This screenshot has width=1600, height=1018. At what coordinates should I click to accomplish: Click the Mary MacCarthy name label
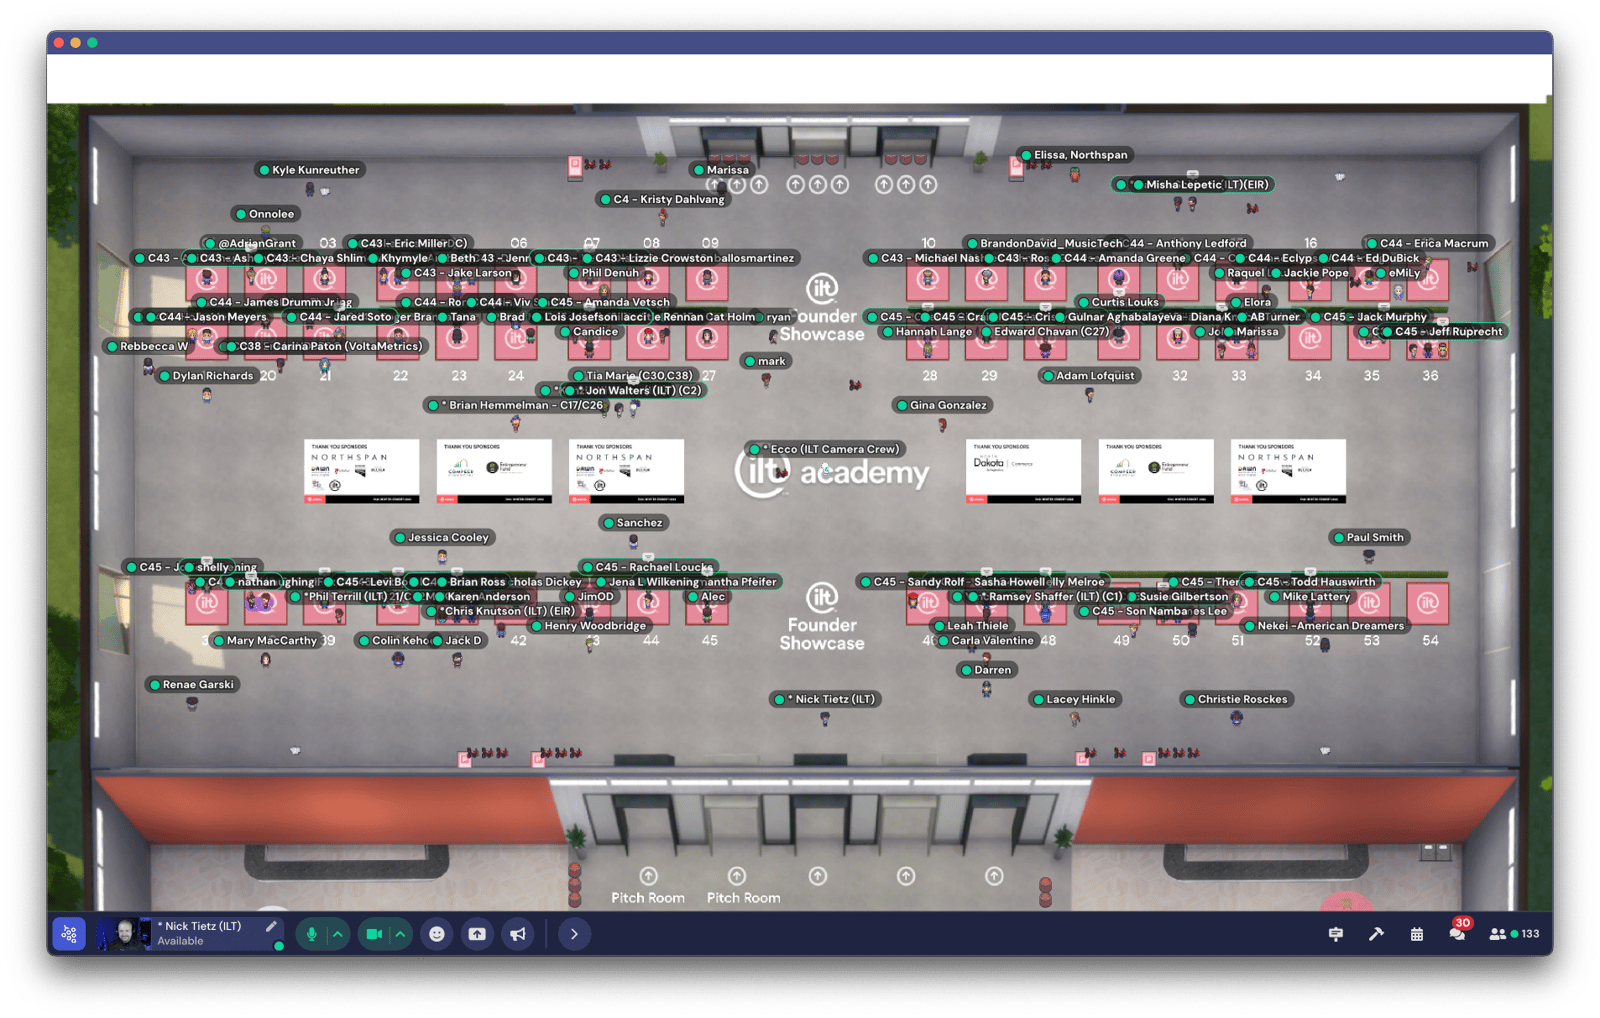pos(265,641)
